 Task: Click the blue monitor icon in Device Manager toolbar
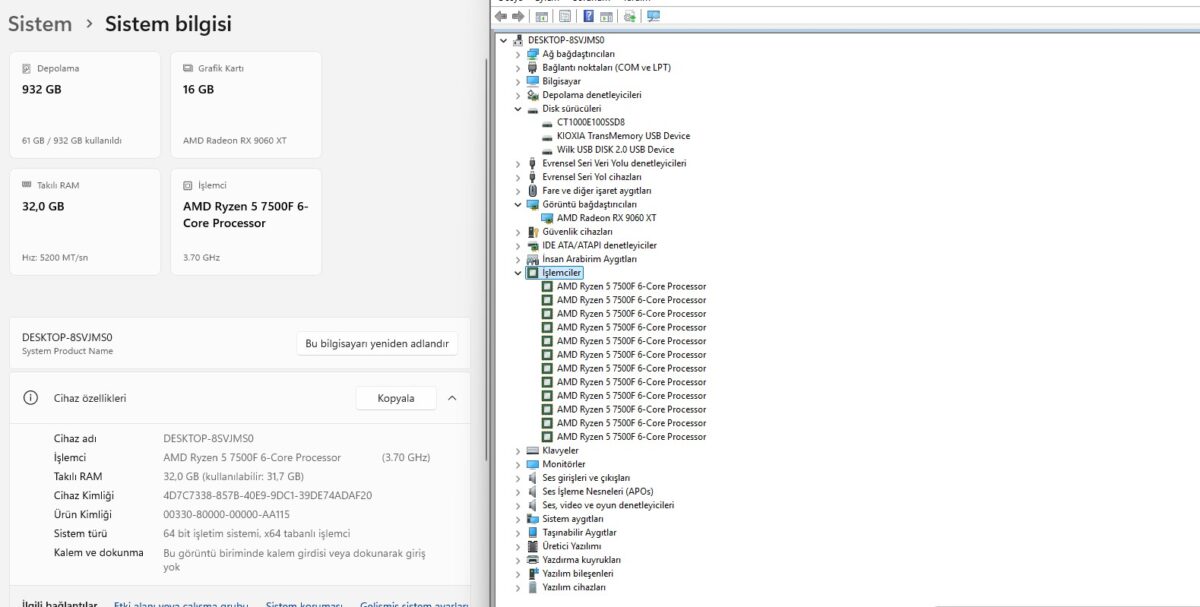tap(653, 16)
